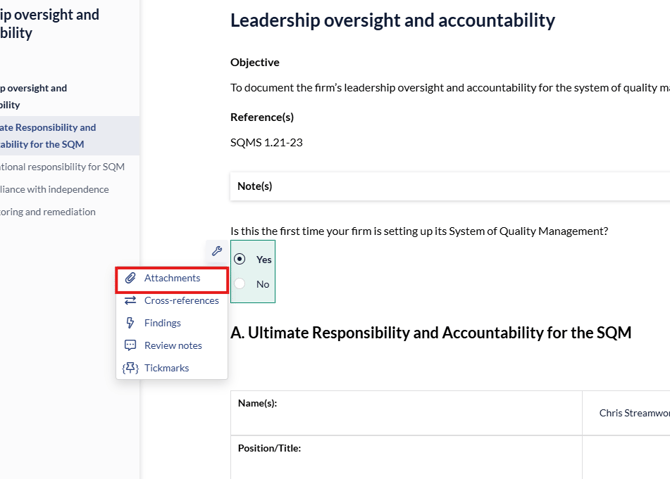670x479 pixels.
Task: Click the 'A. Ultimate Responsibility and Accountability' heading
Action: click(x=430, y=333)
